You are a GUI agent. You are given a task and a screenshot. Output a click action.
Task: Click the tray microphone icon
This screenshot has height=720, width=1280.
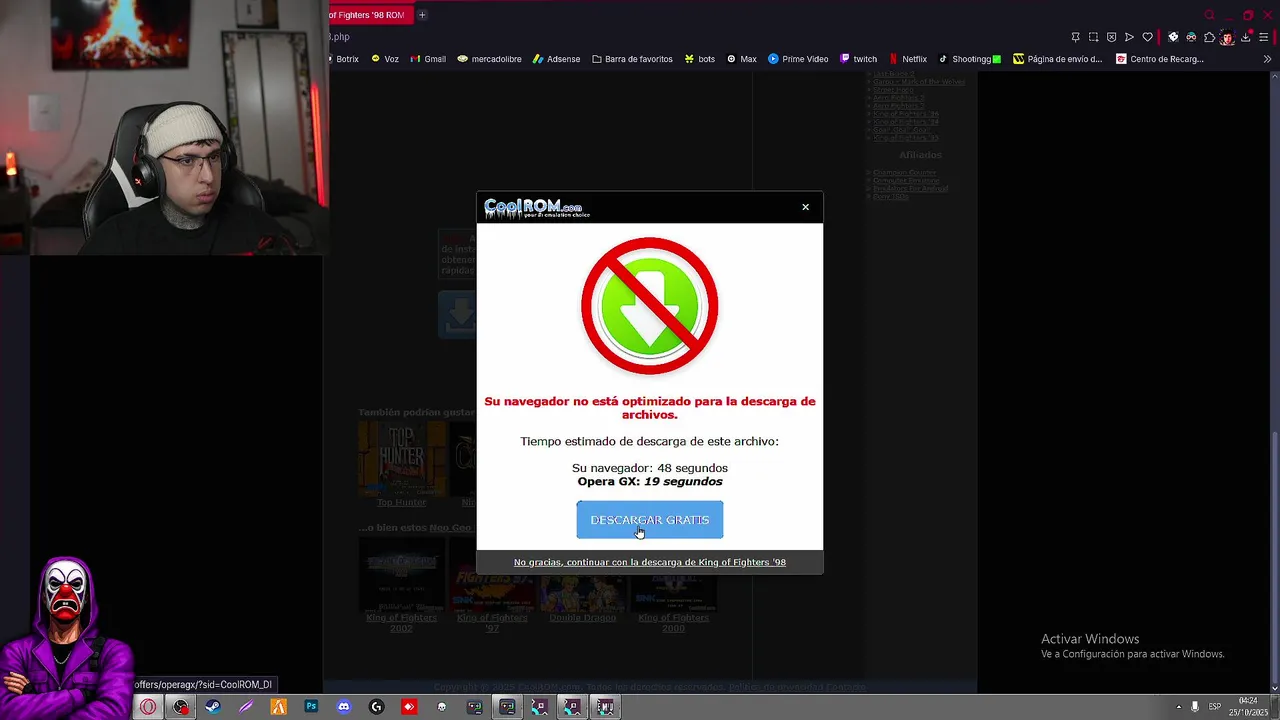tap(1194, 707)
